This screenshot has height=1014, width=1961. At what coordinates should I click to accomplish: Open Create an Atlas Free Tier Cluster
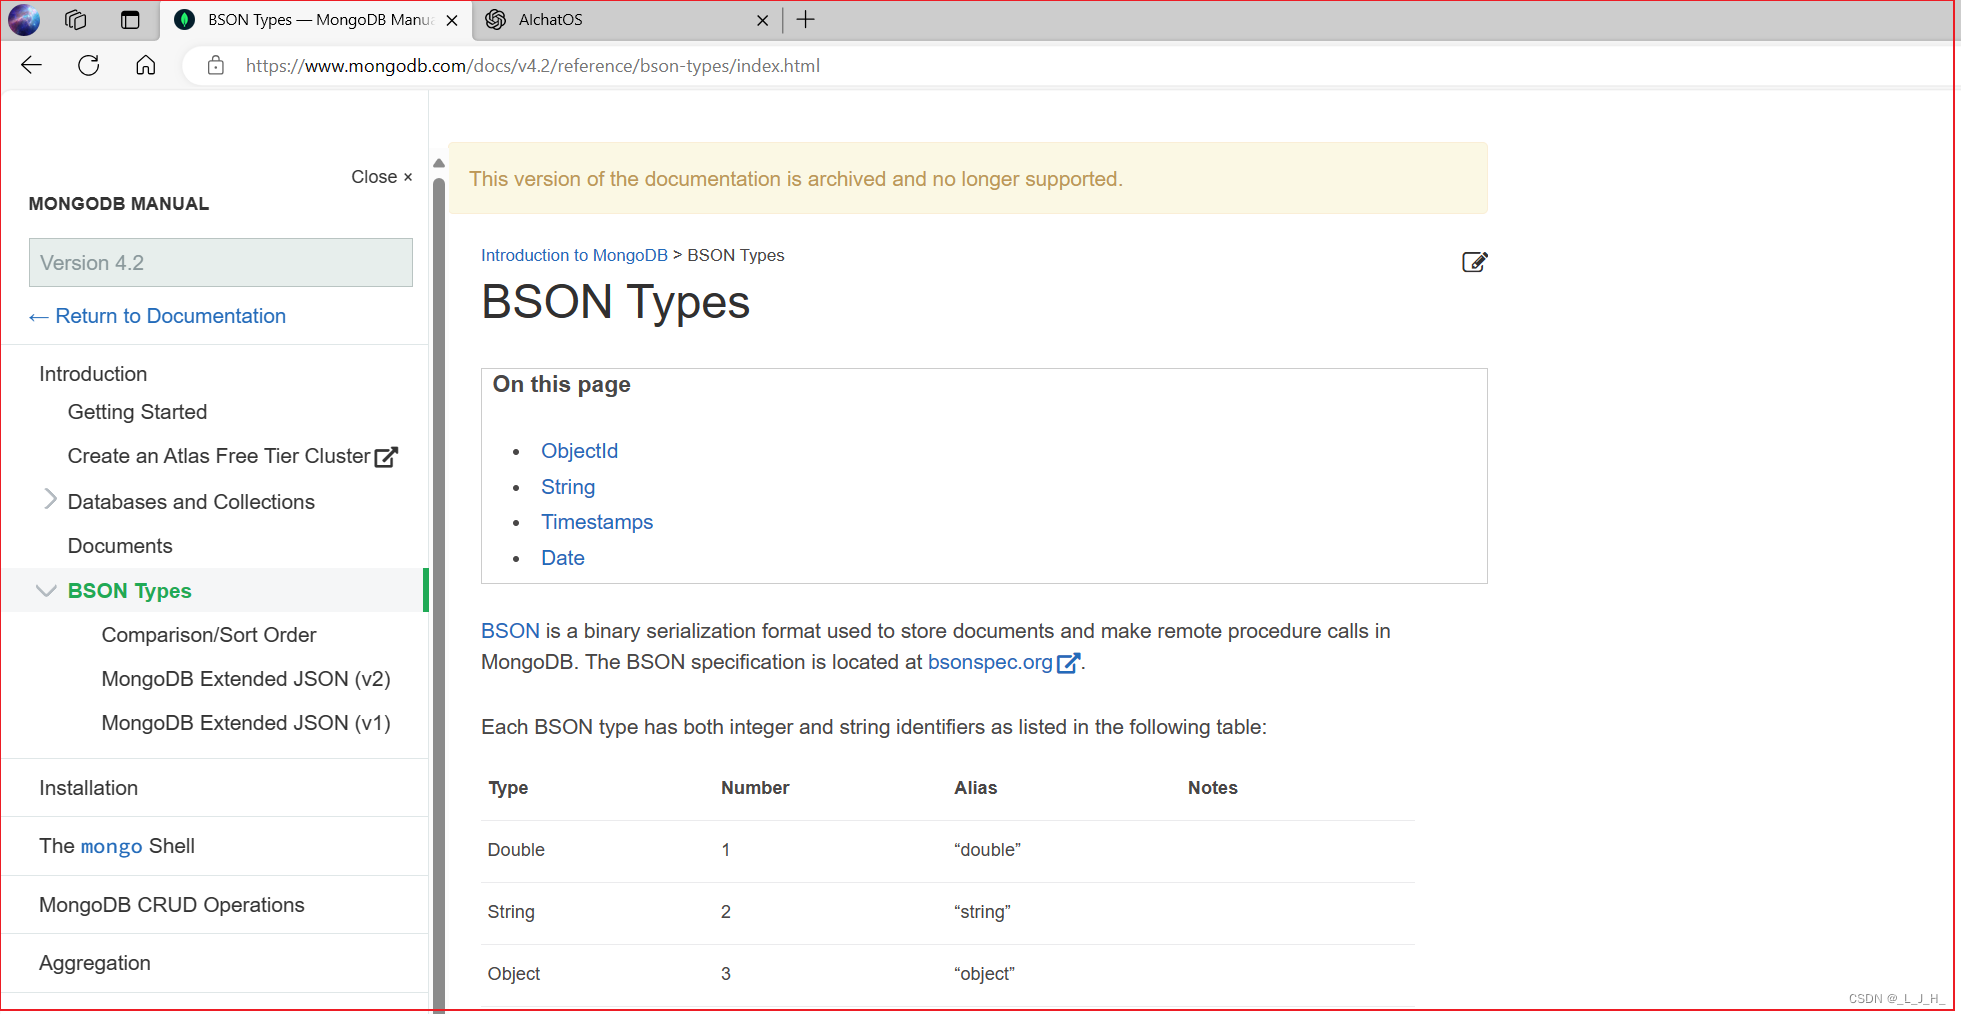219,456
